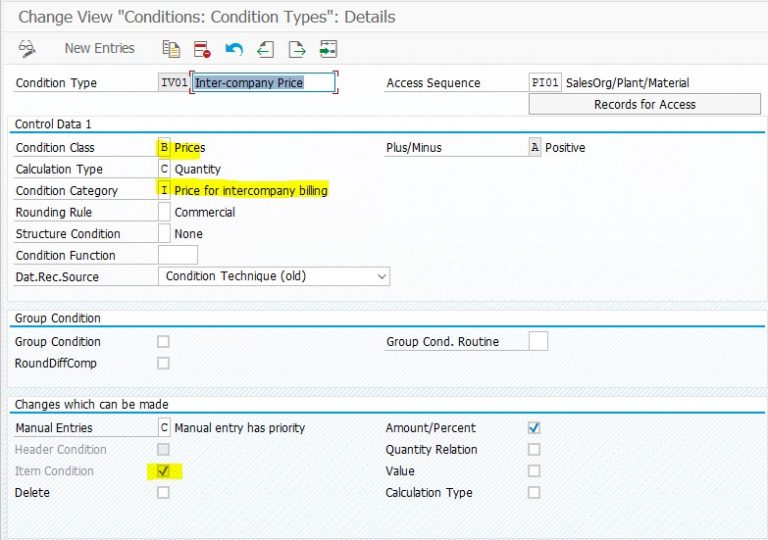Viewport: 768px width, 540px height.
Task: Uncheck the Amount/Percent checkbox
Action: click(534, 428)
